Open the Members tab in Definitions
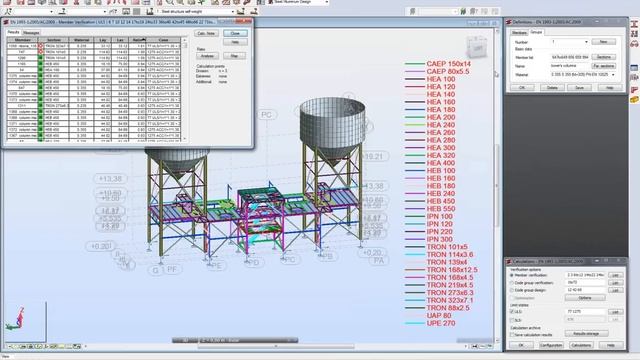640x360 pixels. [x=519, y=32]
